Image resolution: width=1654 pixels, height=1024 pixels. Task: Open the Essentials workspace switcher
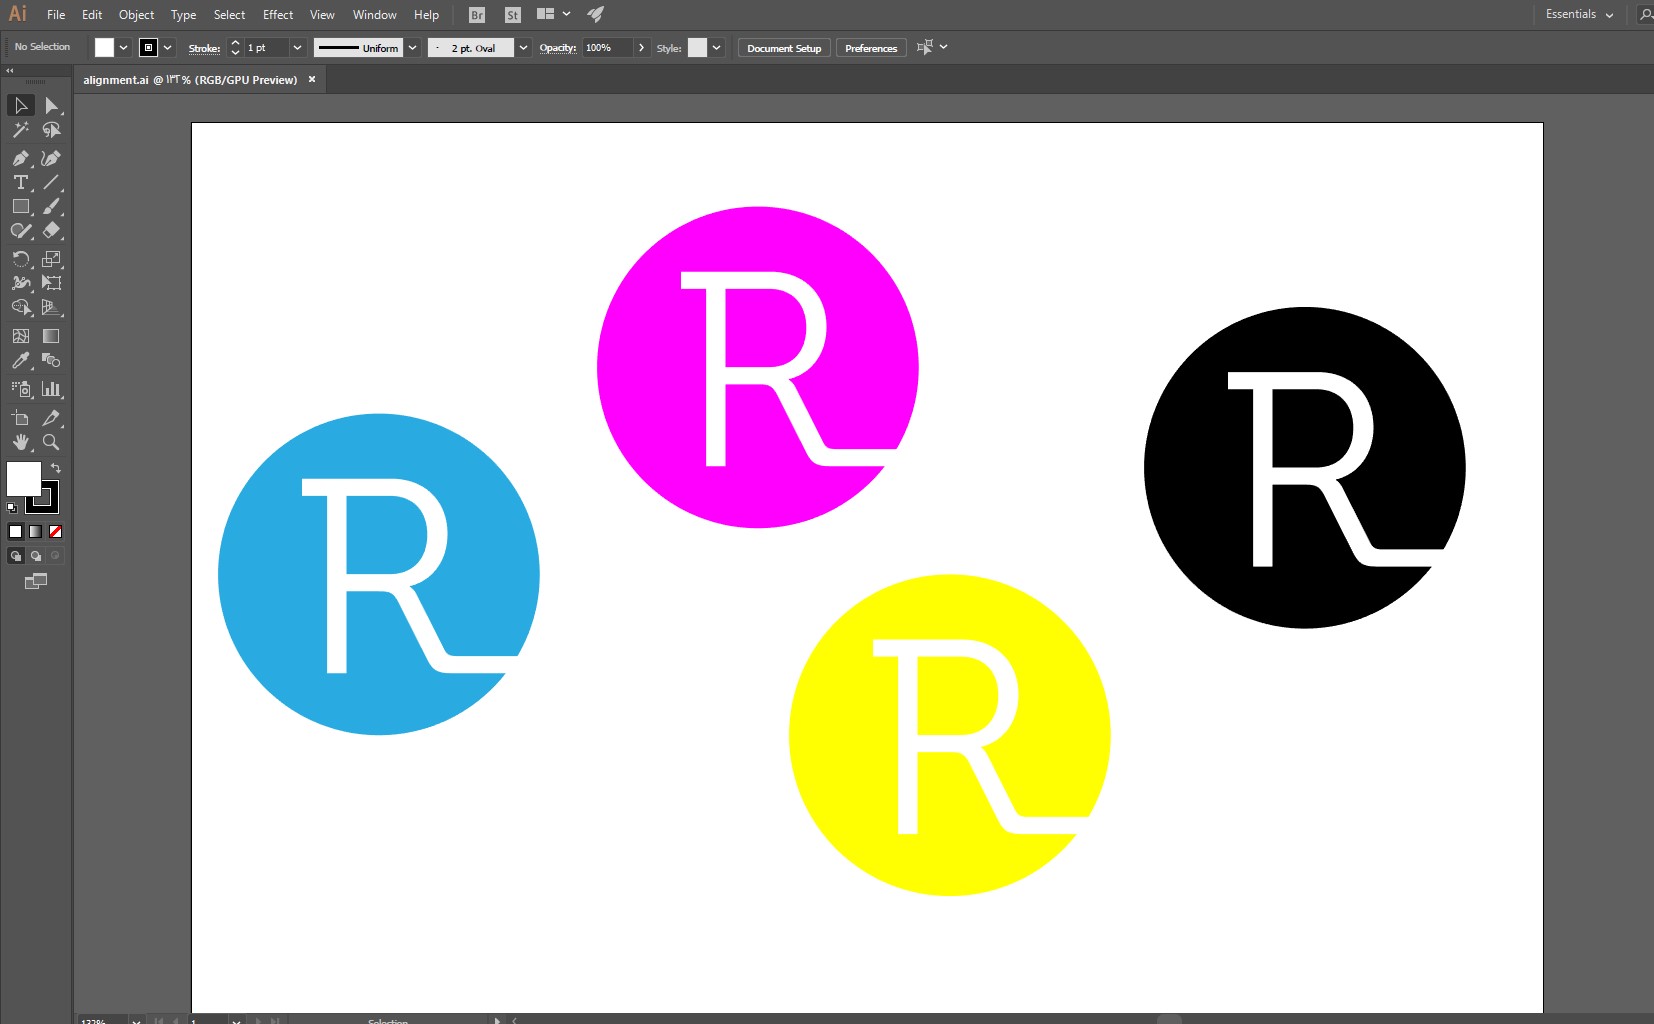pos(1579,14)
